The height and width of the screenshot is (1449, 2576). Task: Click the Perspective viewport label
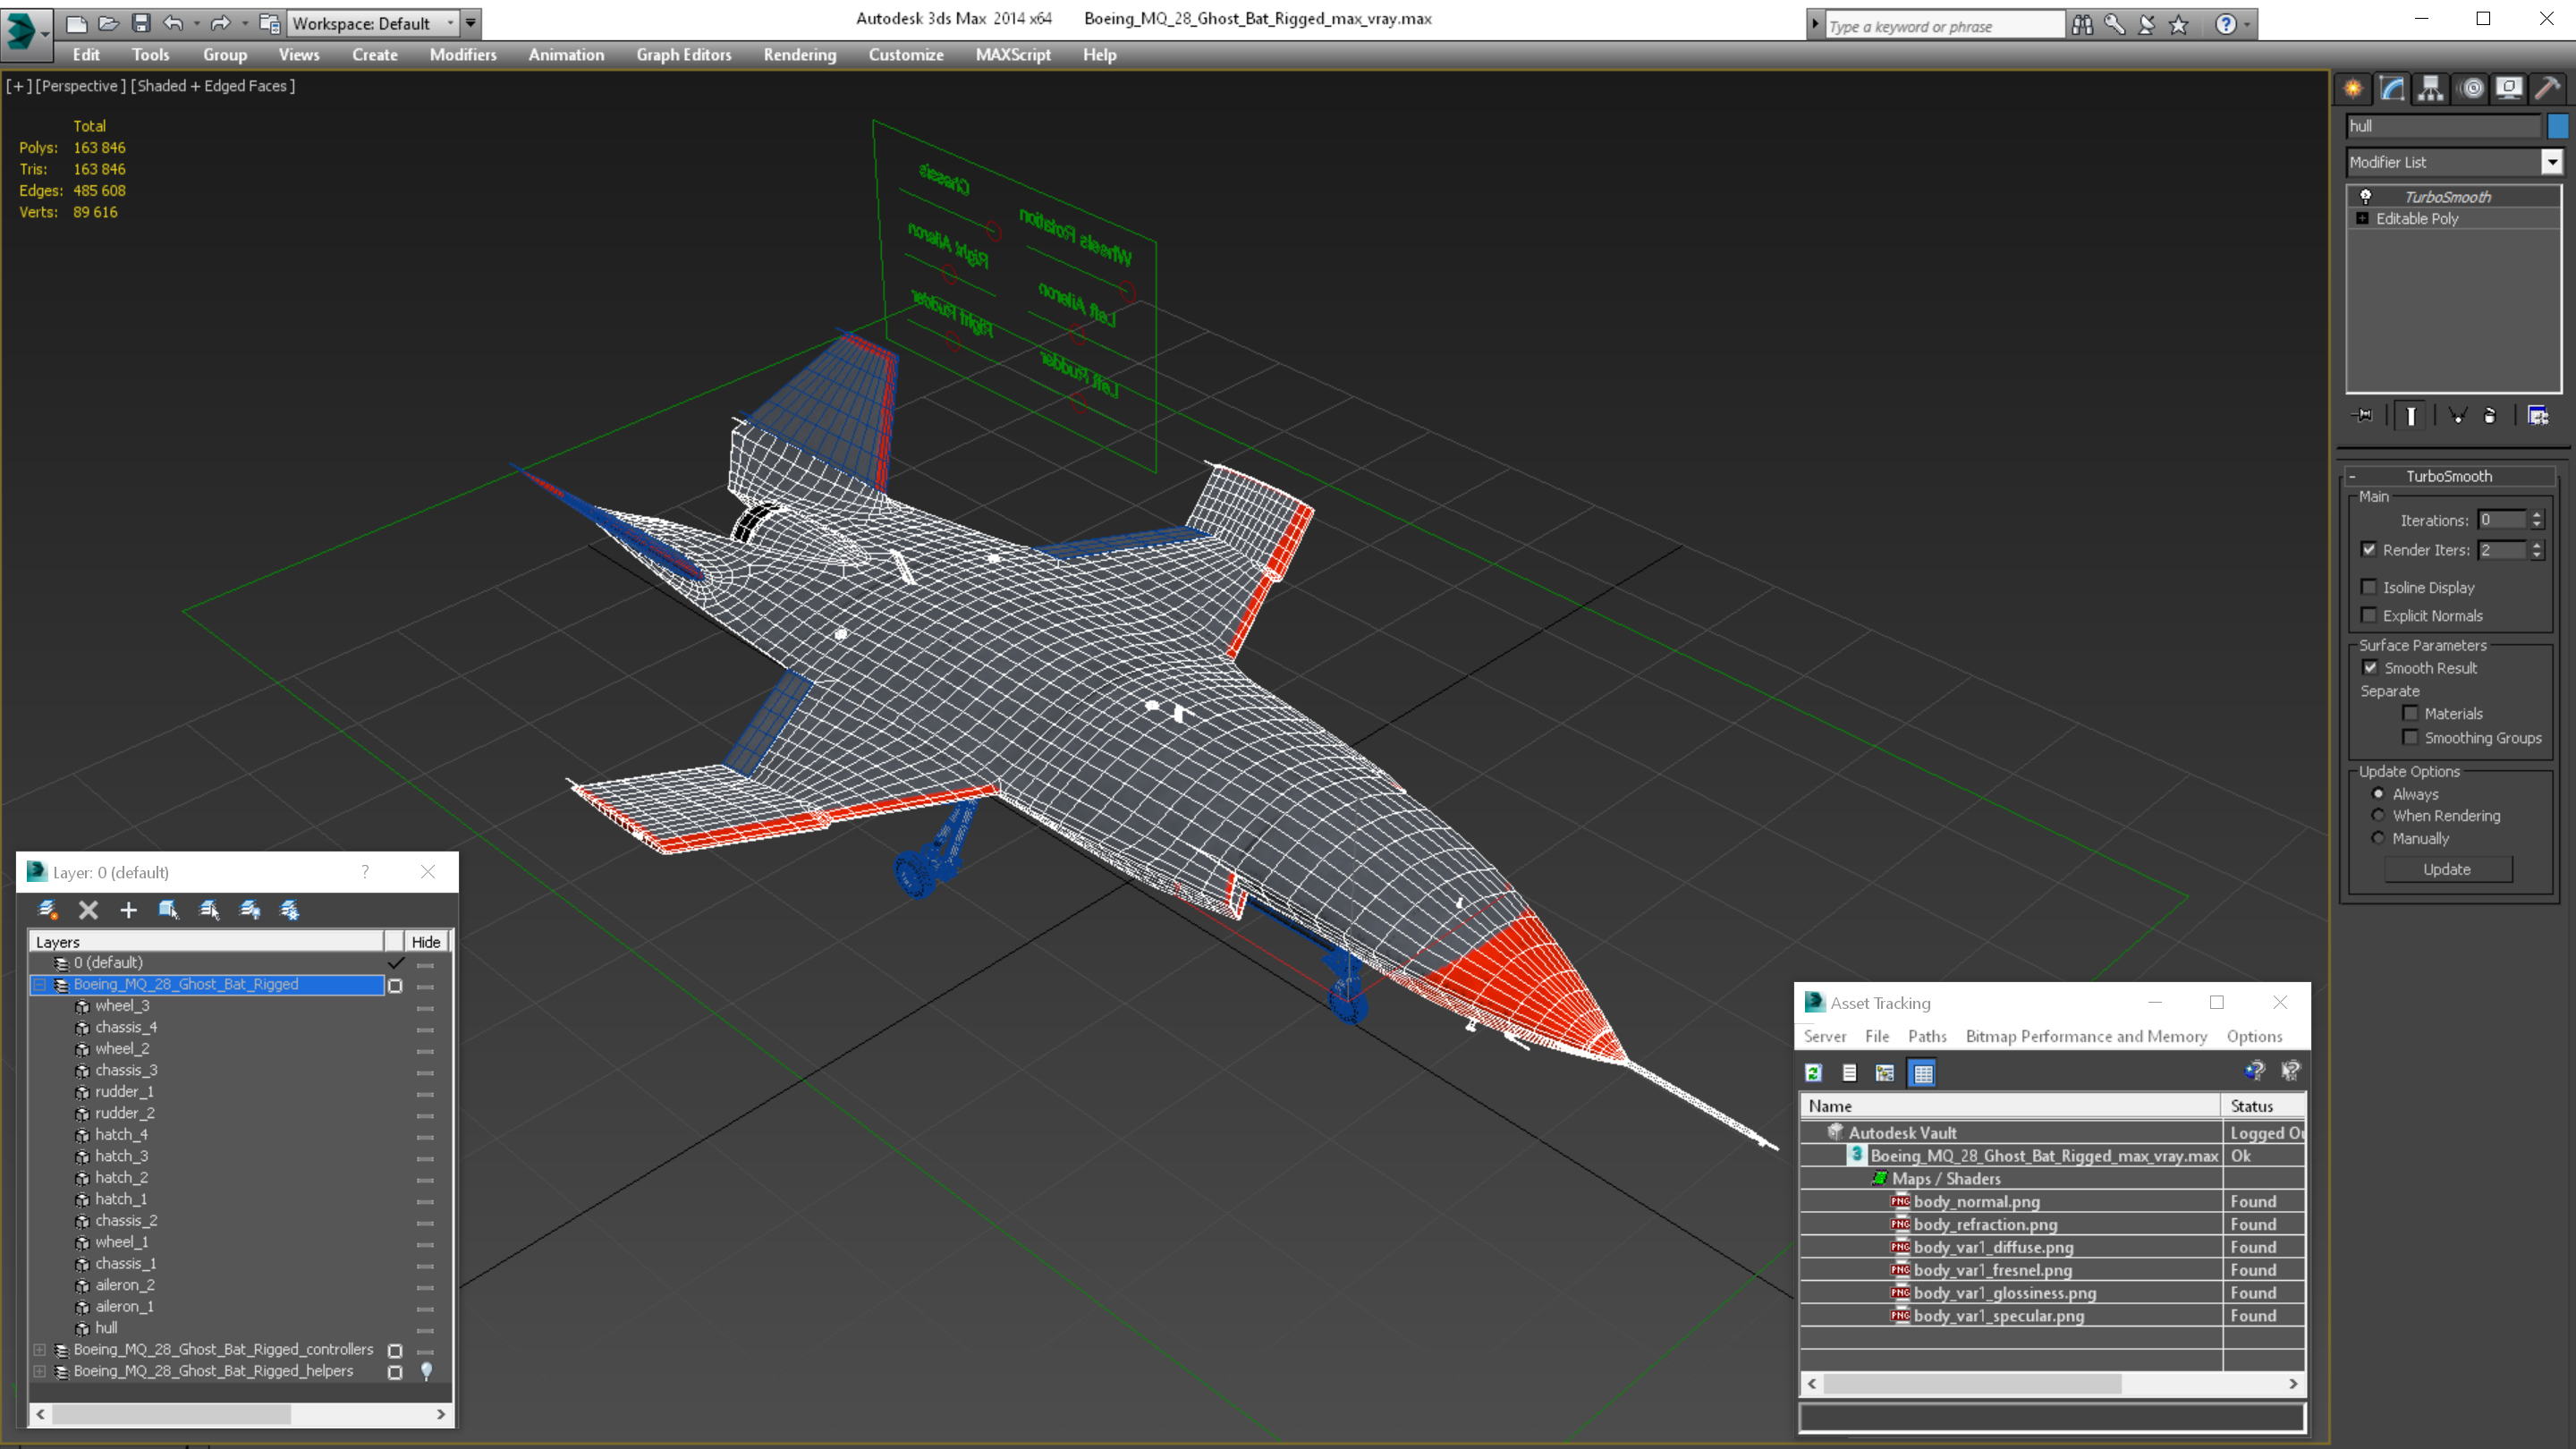point(80,86)
